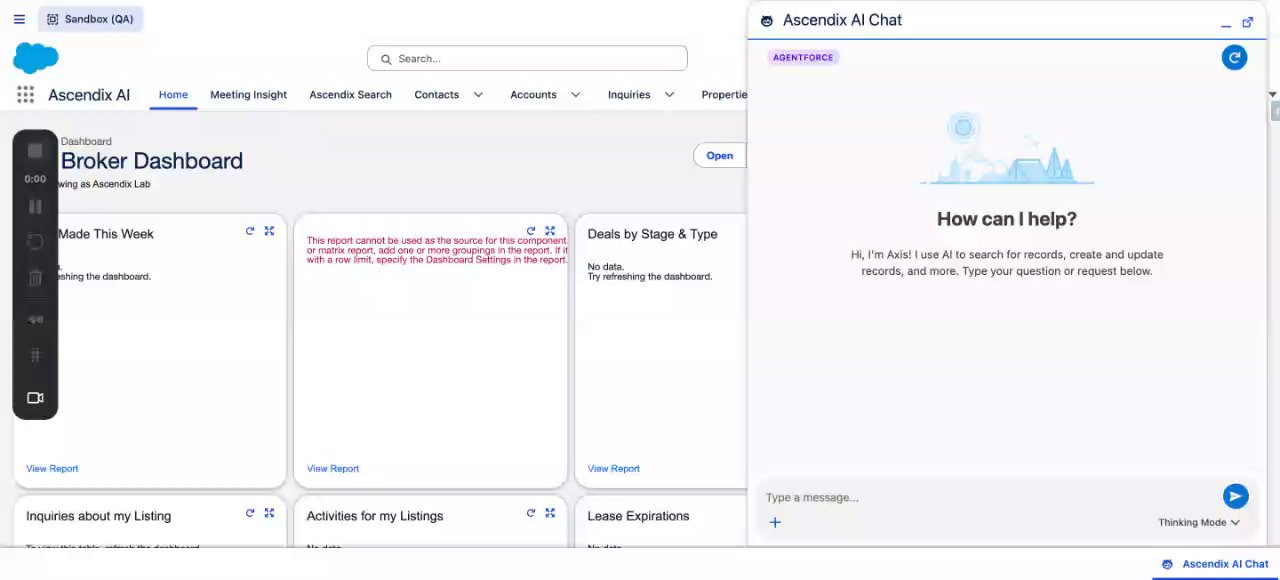
Task: View Report for Made This Week card
Action: [52, 468]
